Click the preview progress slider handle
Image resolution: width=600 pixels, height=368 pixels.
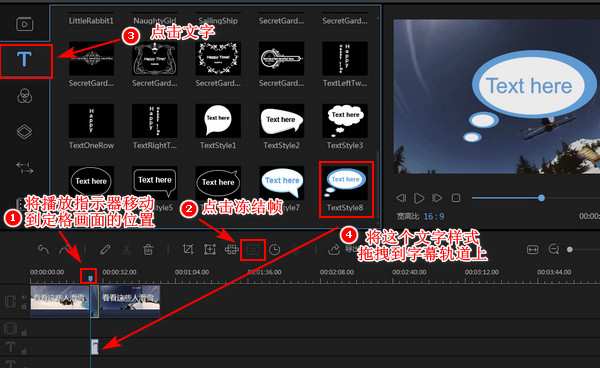(541, 198)
